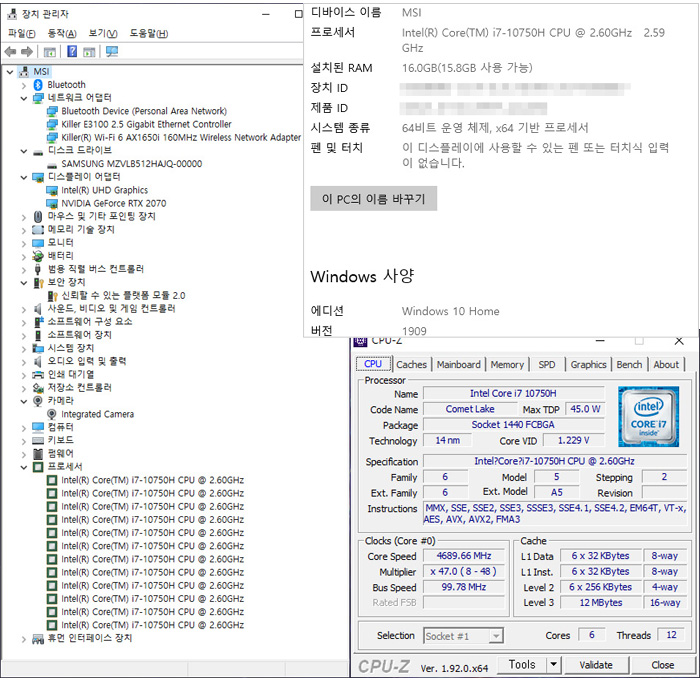Select the CPU tab in CPU-Z
Image resolution: width=700 pixels, height=681 pixels.
(373, 364)
